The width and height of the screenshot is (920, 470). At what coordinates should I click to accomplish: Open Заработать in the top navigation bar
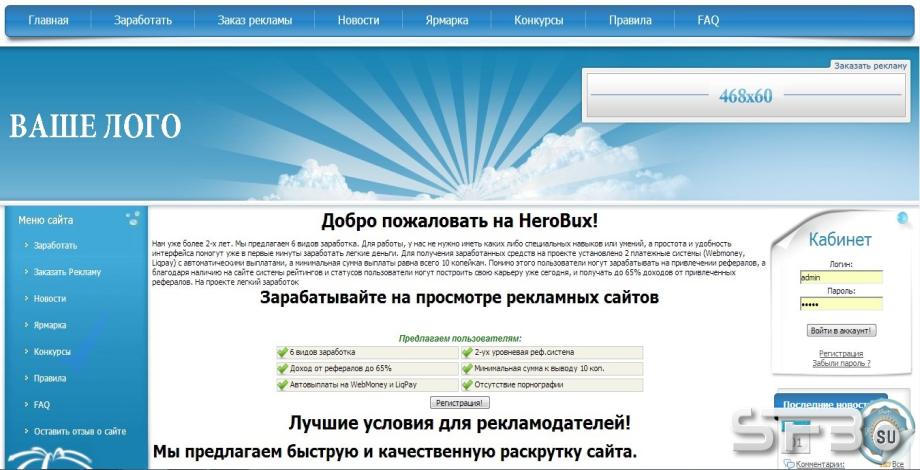tap(143, 20)
